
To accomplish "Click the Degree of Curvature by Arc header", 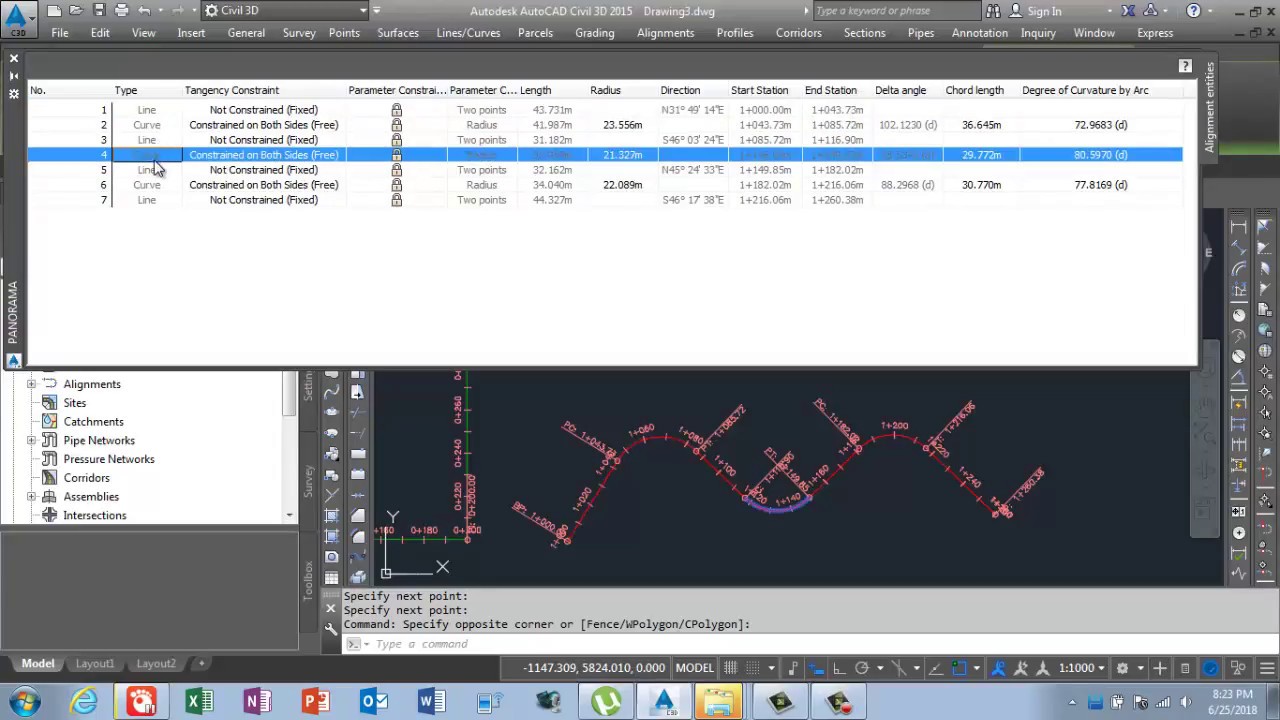I will 1085,90.
